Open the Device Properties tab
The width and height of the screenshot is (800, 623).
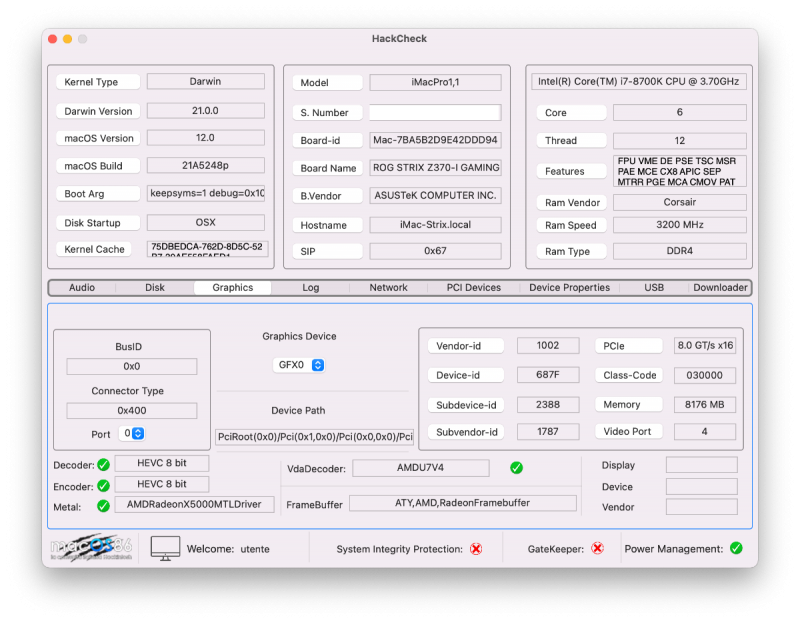(569, 287)
